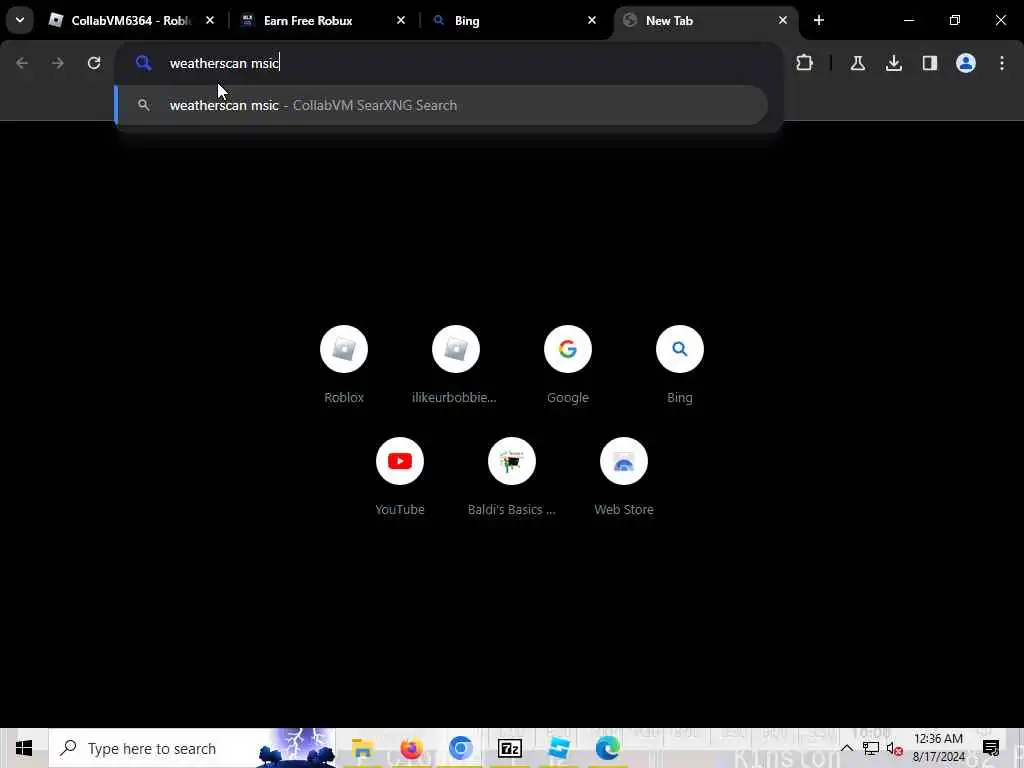Close the Earn Free Robux tab

coord(401,20)
